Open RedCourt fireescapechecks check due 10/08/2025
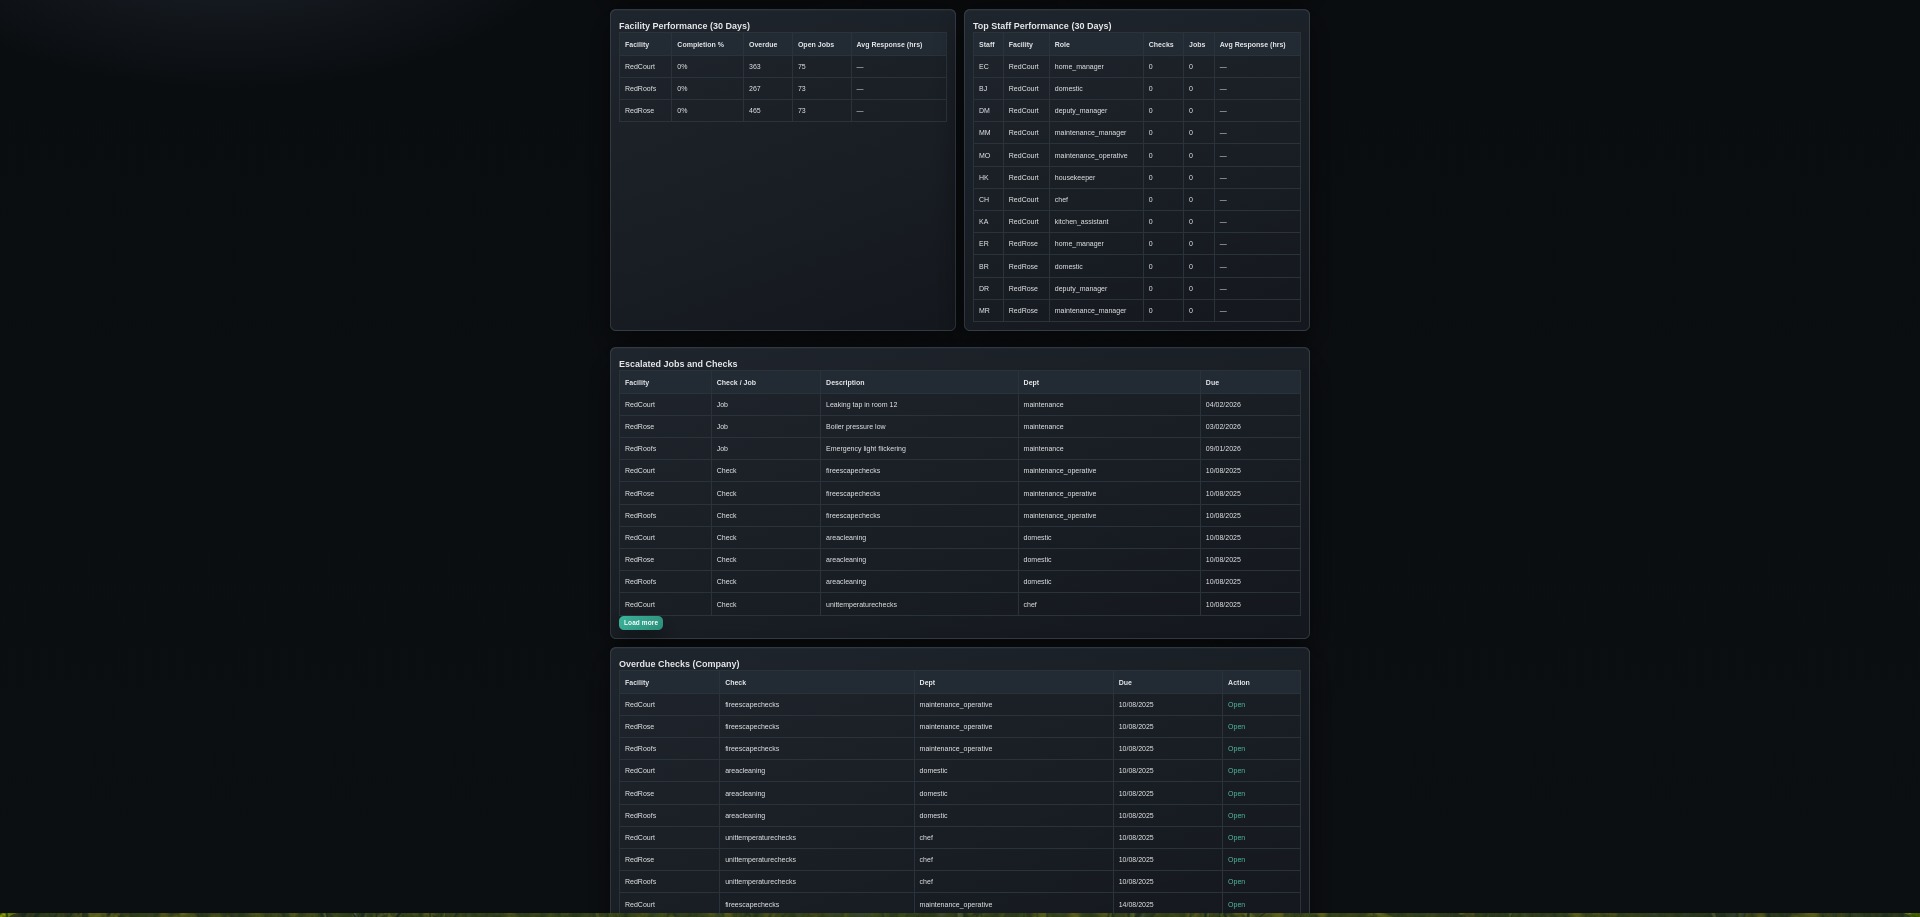Viewport: 1920px width, 917px height. click(x=1236, y=705)
